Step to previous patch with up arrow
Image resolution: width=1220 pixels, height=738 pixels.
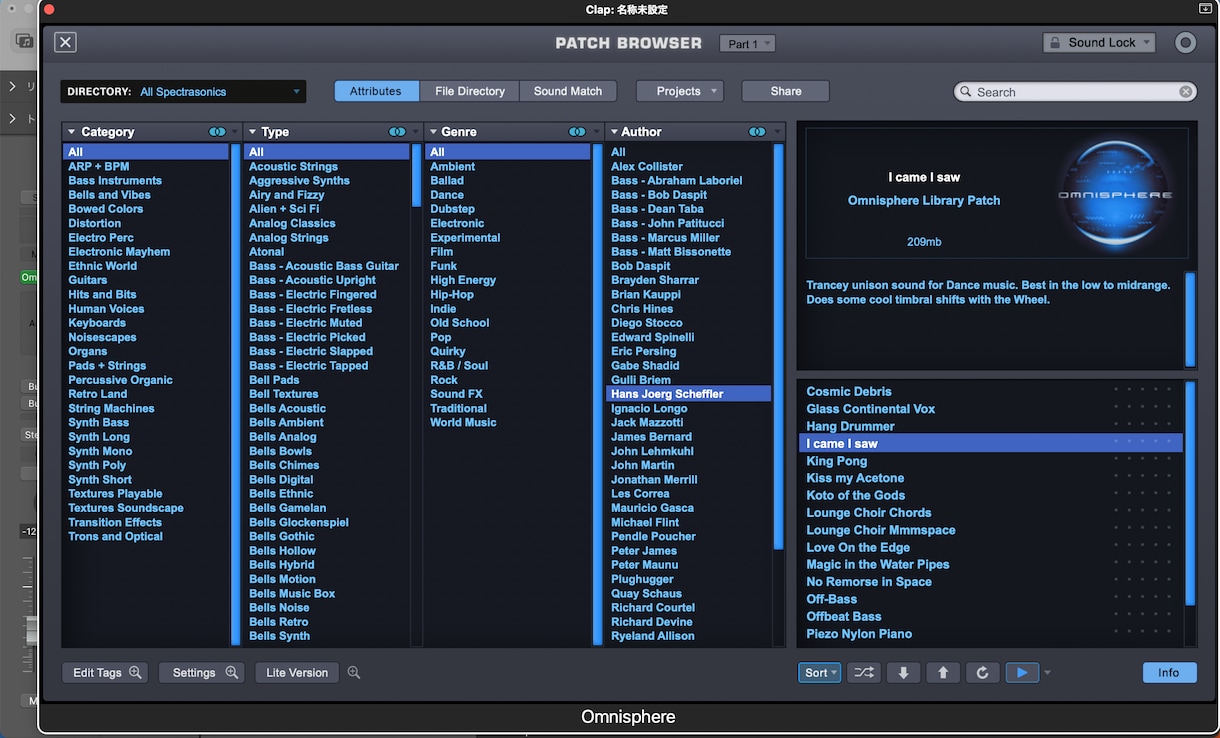pos(943,673)
